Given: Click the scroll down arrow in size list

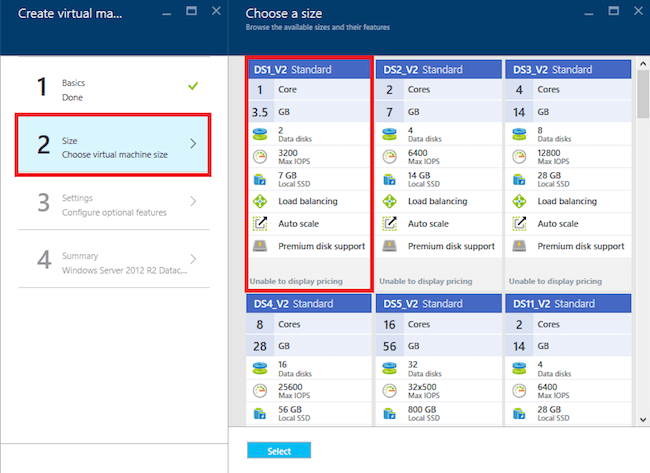Looking at the screenshot, I should tap(643, 420).
